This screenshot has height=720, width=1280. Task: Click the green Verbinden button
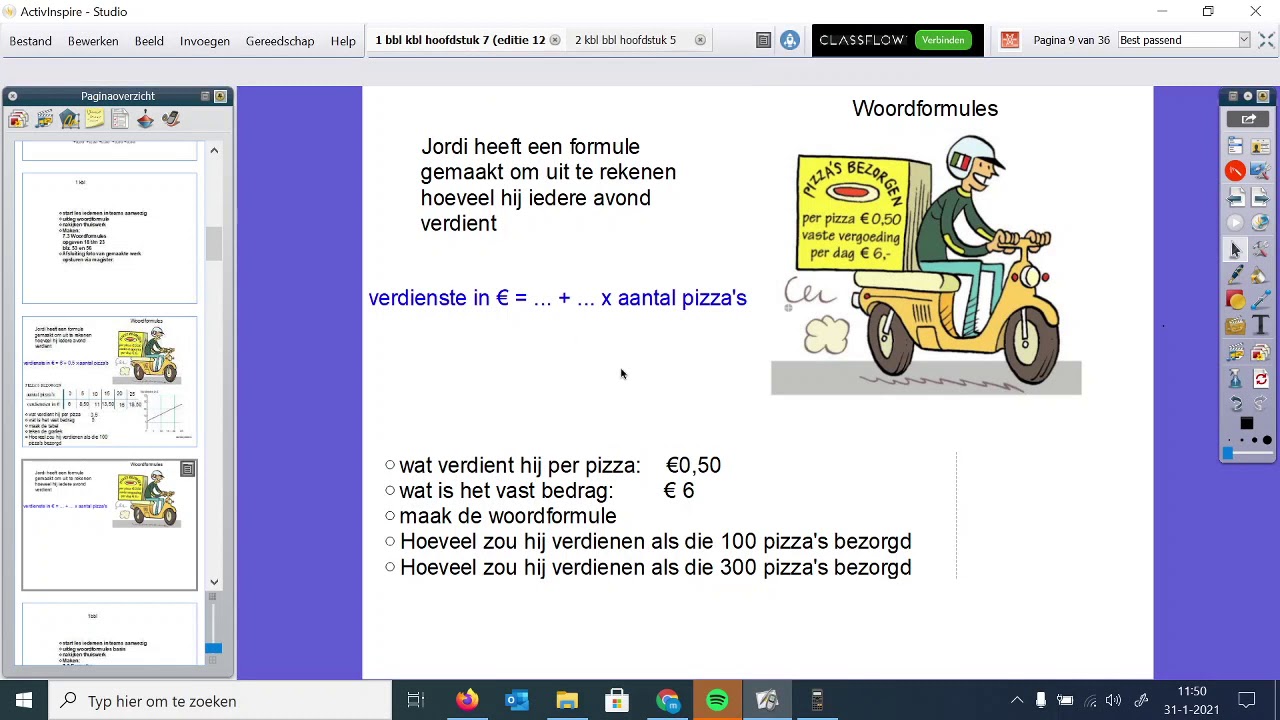coord(943,40)
